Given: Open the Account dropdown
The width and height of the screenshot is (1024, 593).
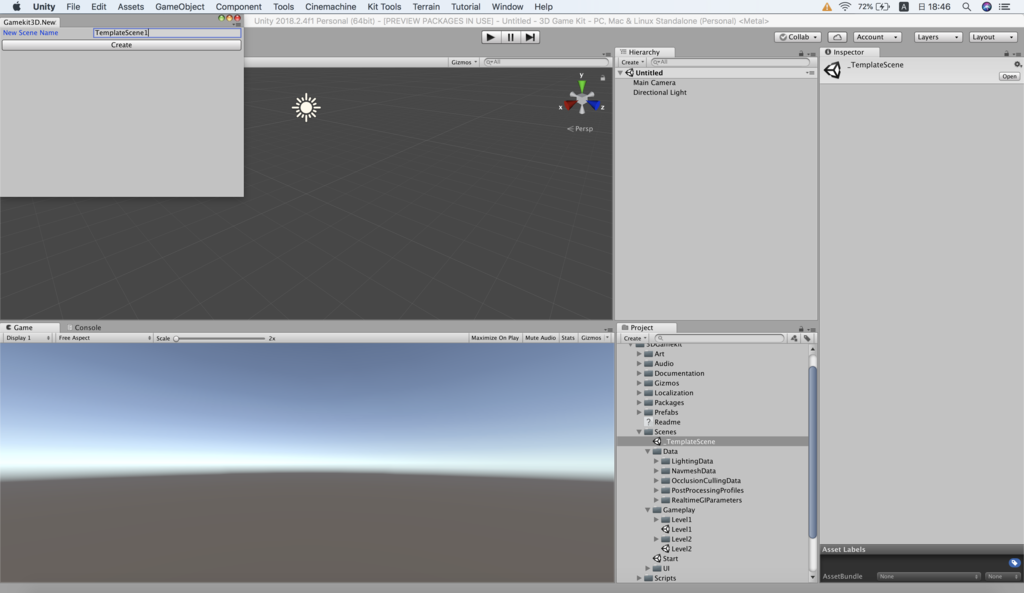Looking at the screenshot, I should coord(876,37).
